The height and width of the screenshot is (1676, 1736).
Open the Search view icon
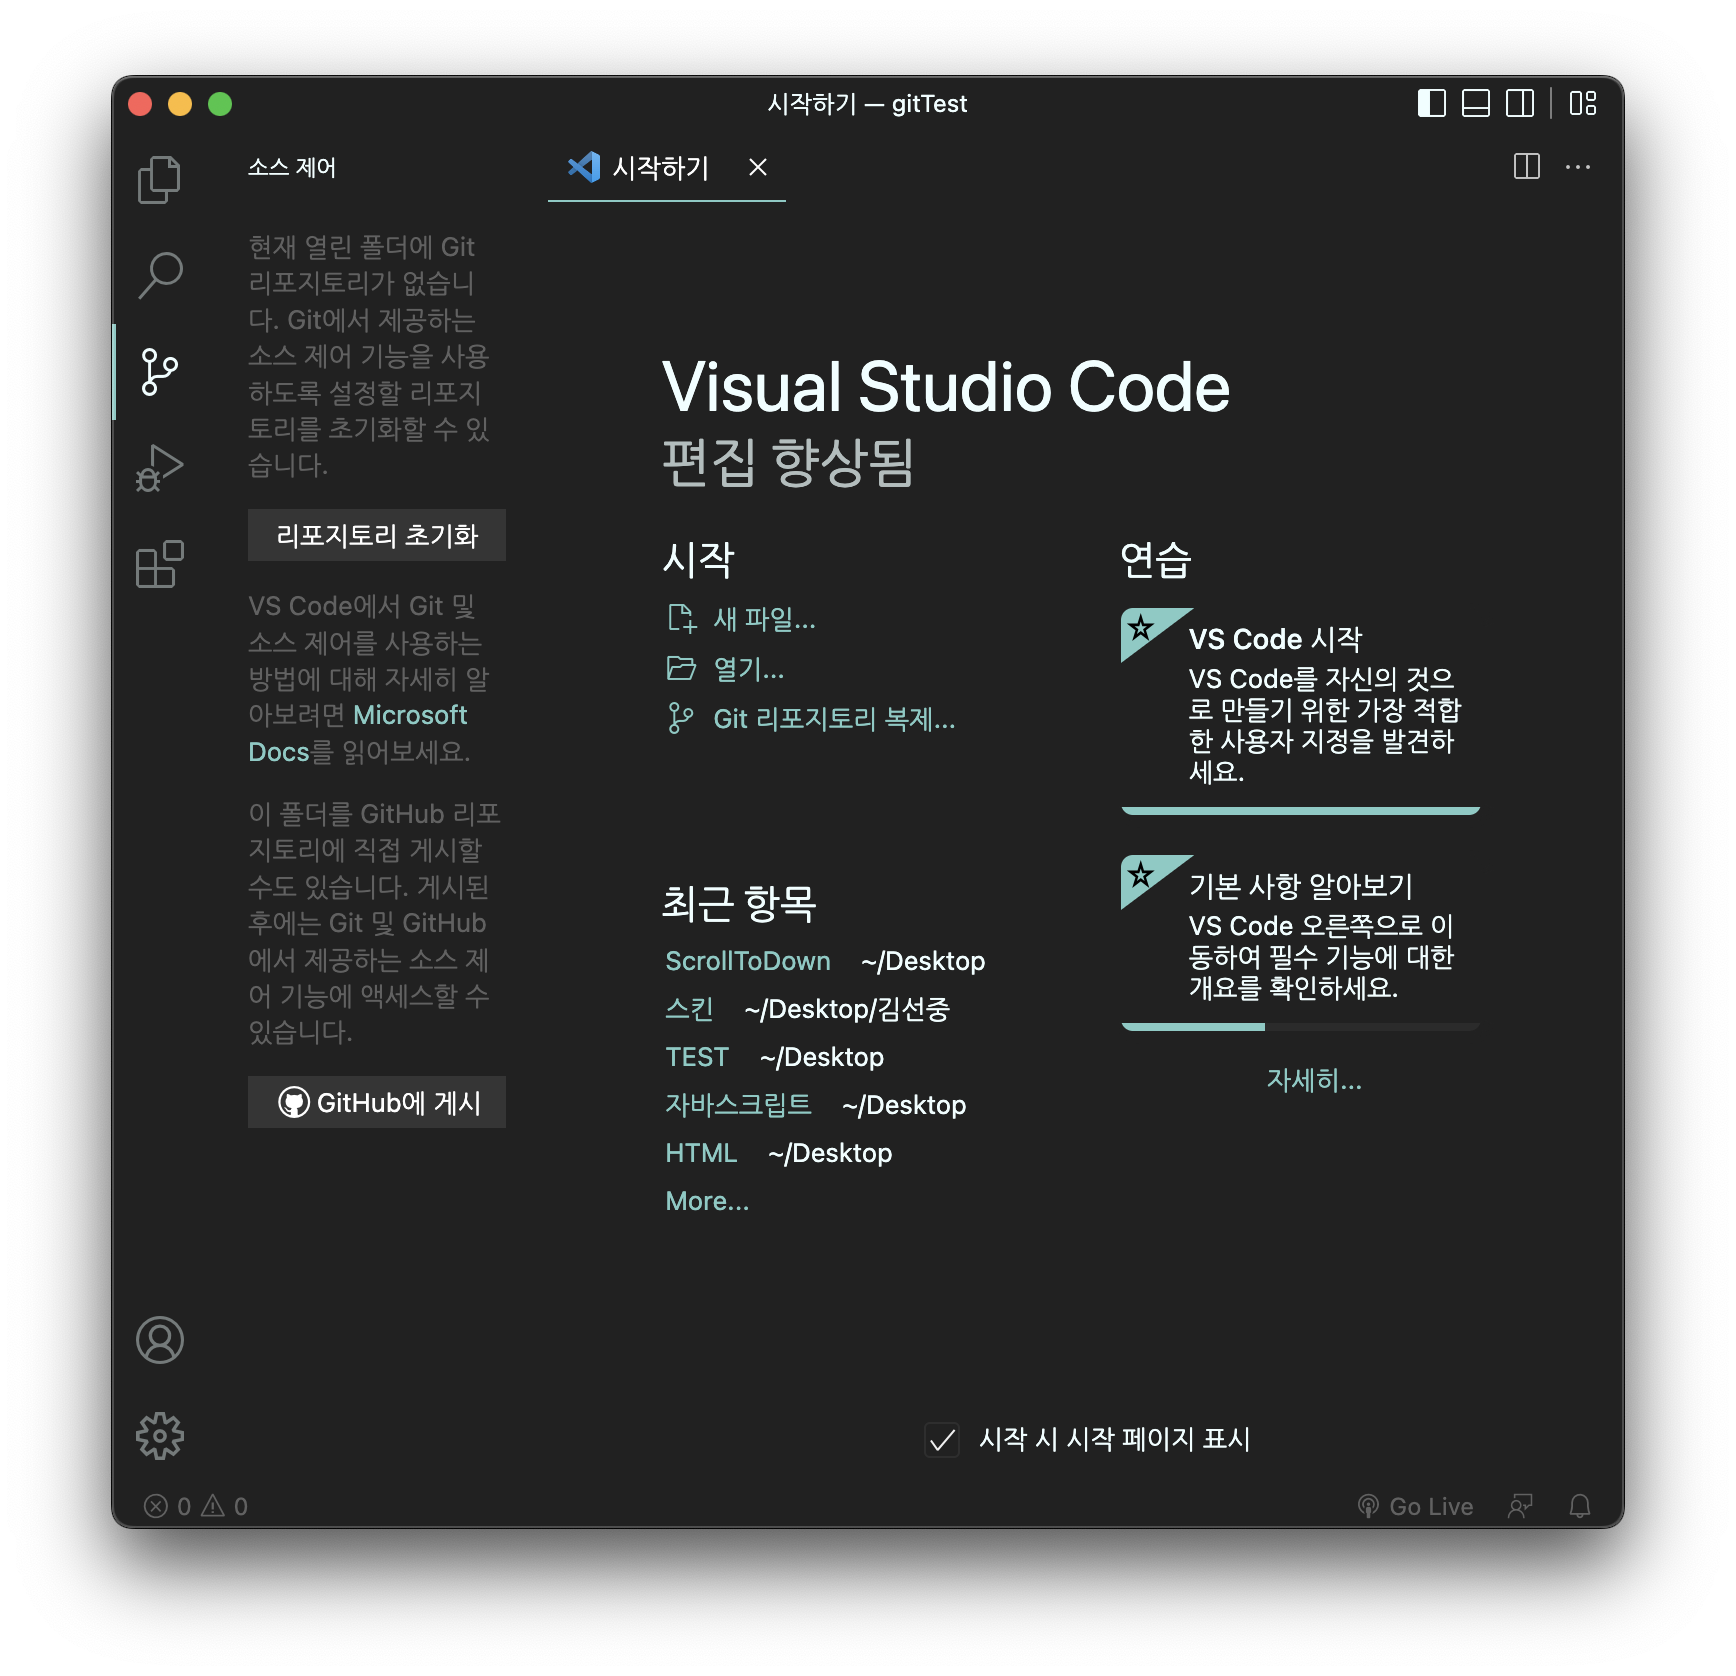tap(159, 275)
